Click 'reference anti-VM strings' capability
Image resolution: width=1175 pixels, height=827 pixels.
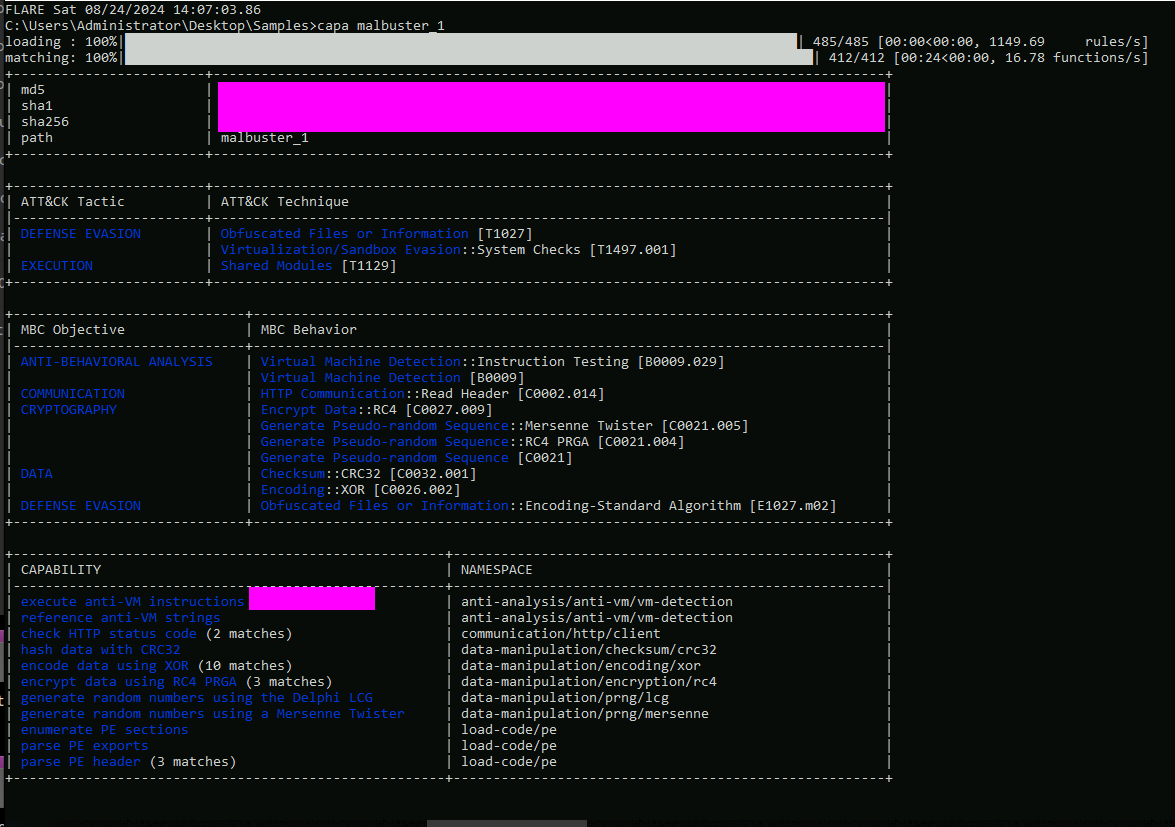[120, 618]
